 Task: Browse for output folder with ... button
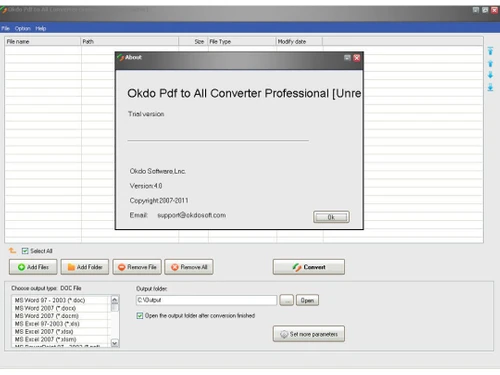tap(286, 300)
